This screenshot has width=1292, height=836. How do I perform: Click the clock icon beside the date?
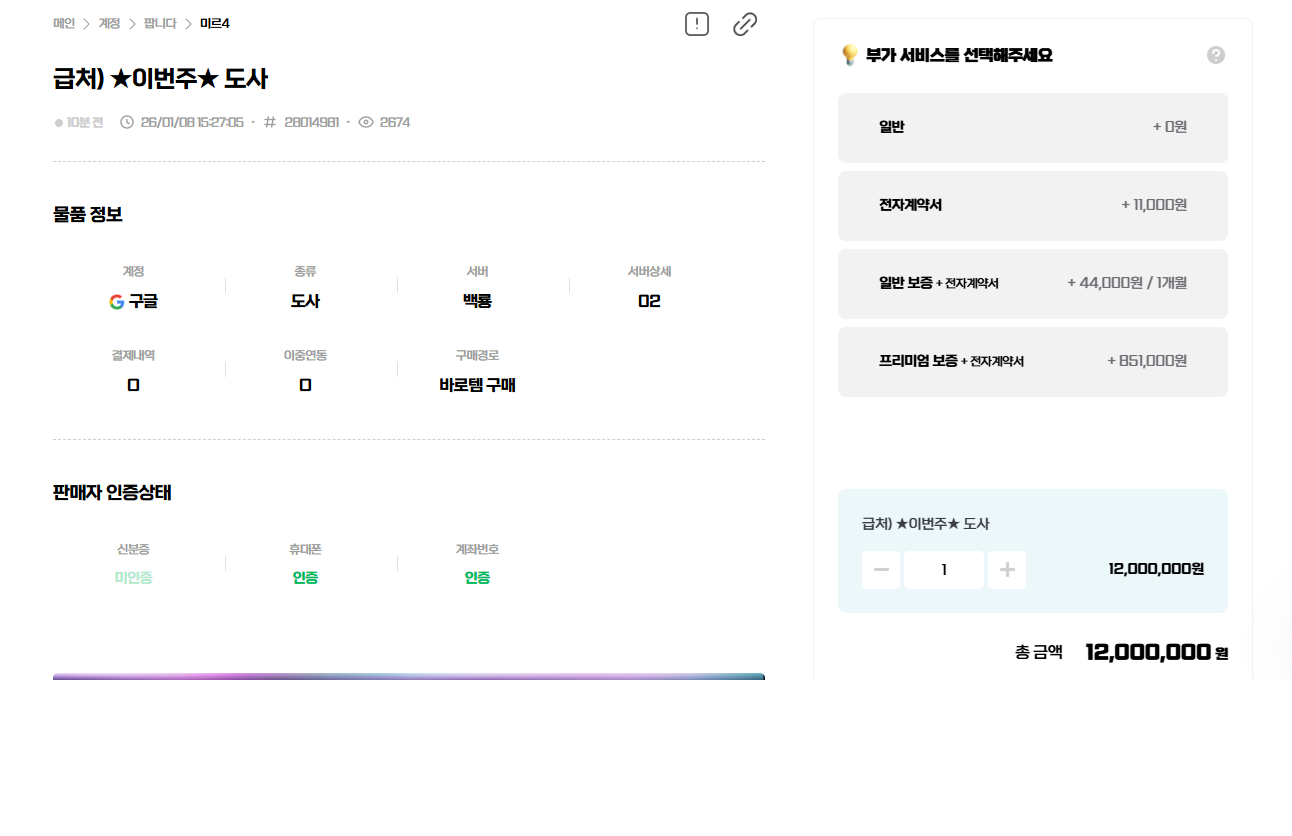coord(127,122)
